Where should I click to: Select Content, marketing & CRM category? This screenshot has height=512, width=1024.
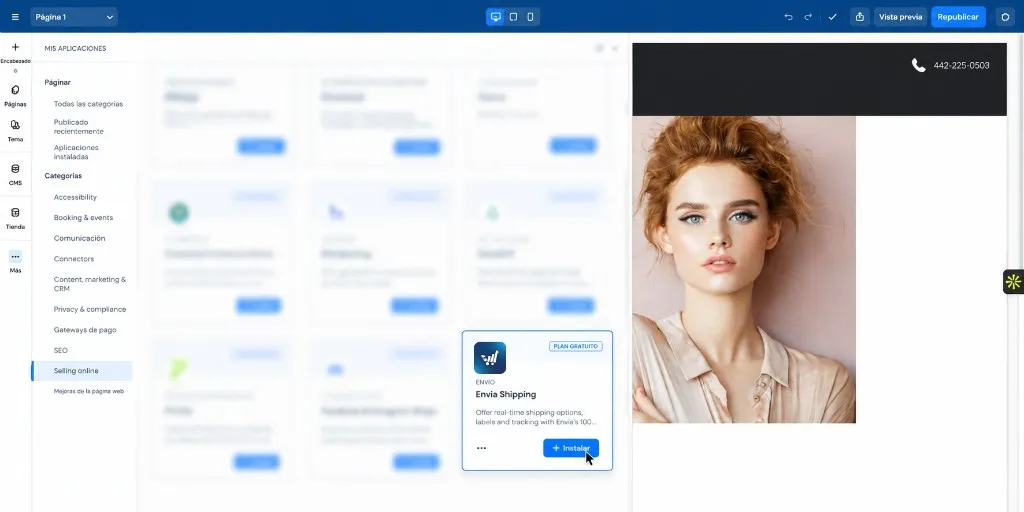coord(90,283)
